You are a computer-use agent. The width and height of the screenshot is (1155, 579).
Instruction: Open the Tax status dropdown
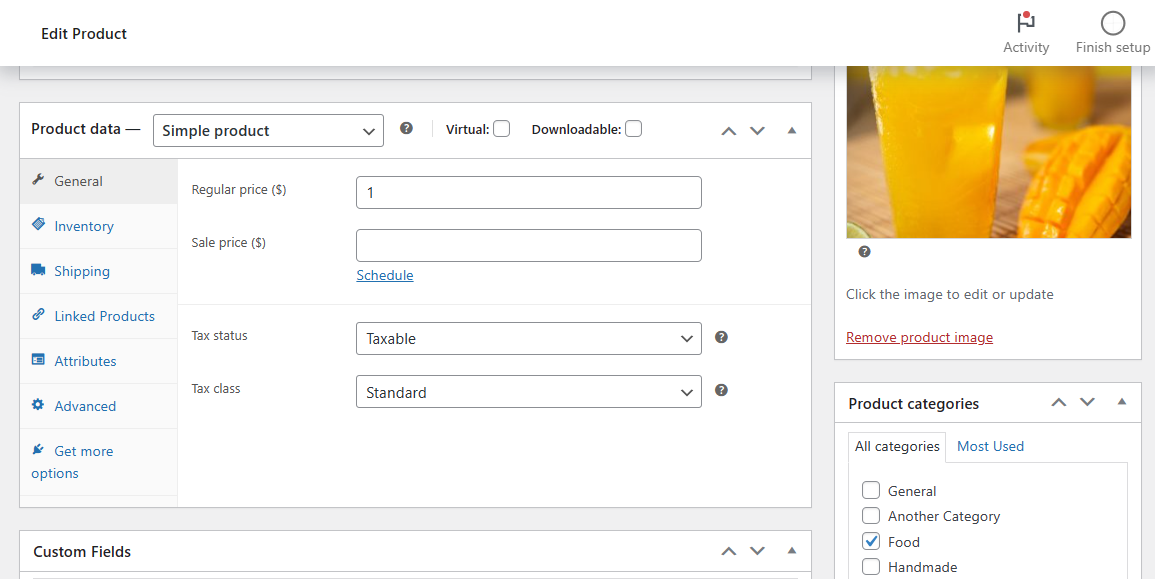point(529,339)
